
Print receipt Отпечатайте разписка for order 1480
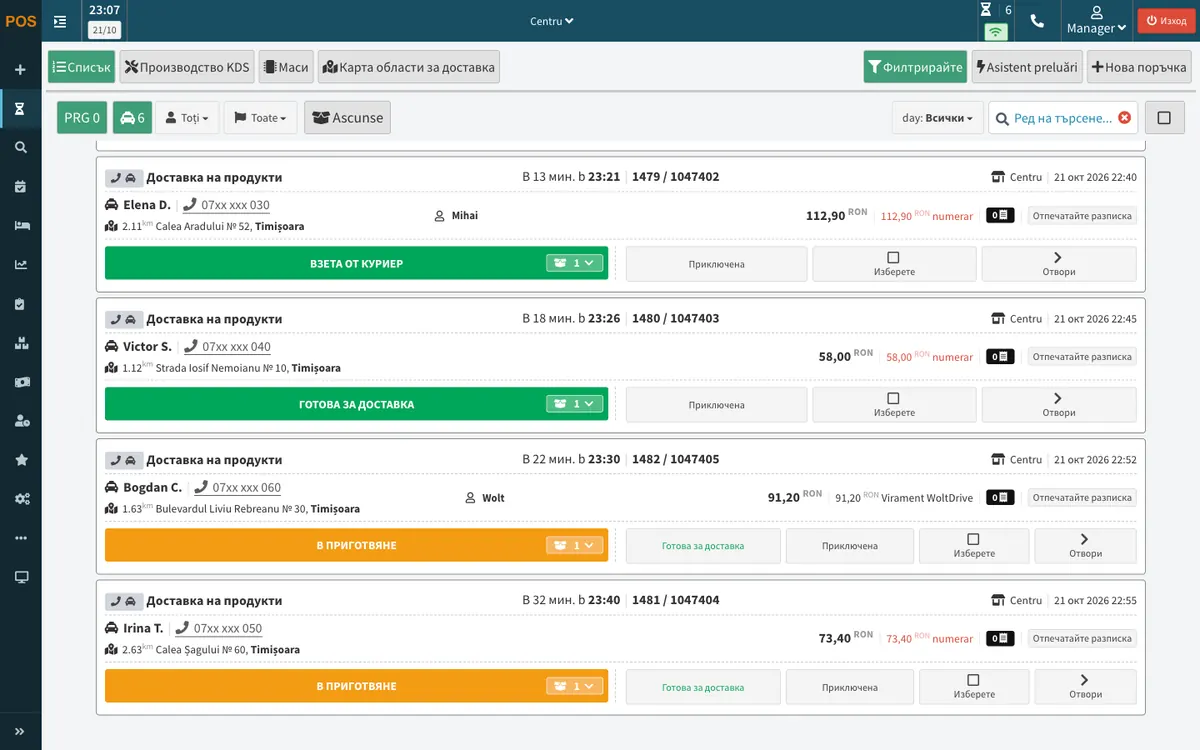[x=1082, y=356]
